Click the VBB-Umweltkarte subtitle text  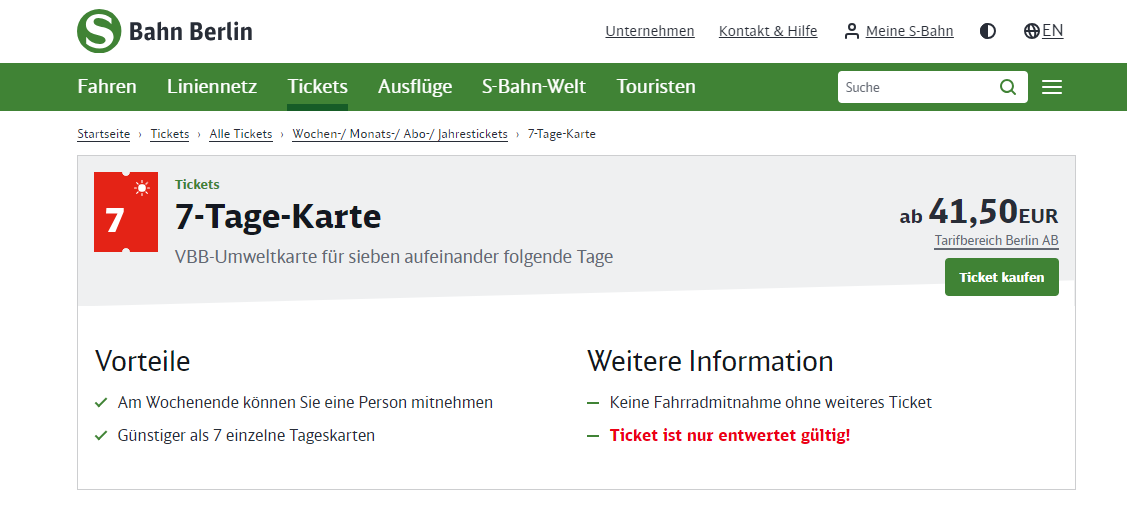coord(394,257)
